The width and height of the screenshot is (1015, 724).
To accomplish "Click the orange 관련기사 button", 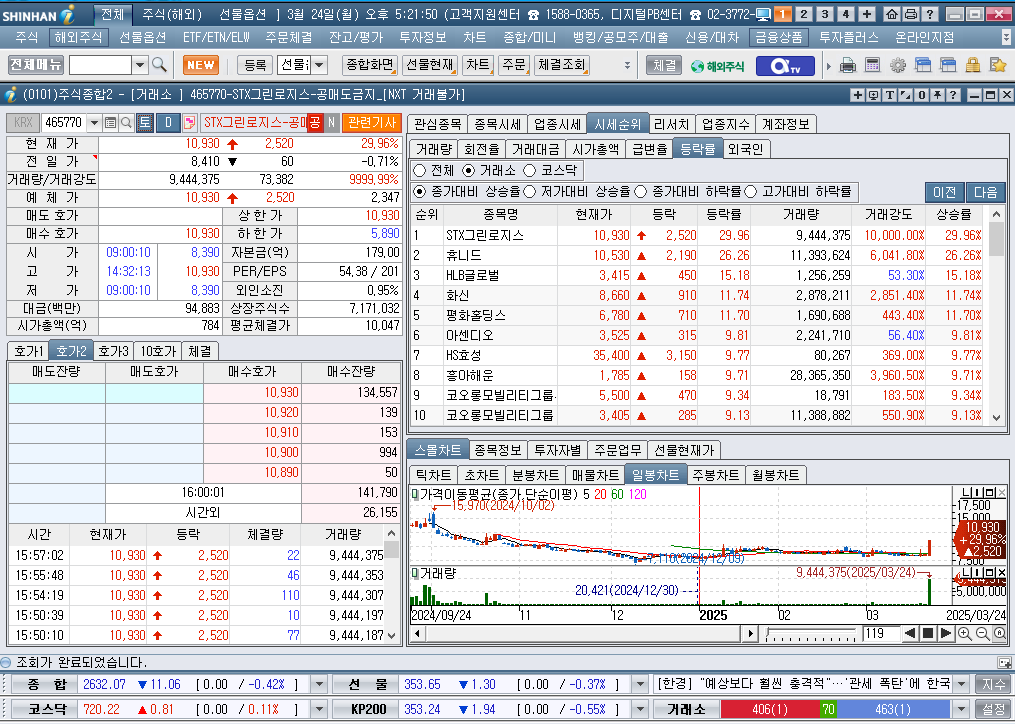I will [x=372, y=122].
